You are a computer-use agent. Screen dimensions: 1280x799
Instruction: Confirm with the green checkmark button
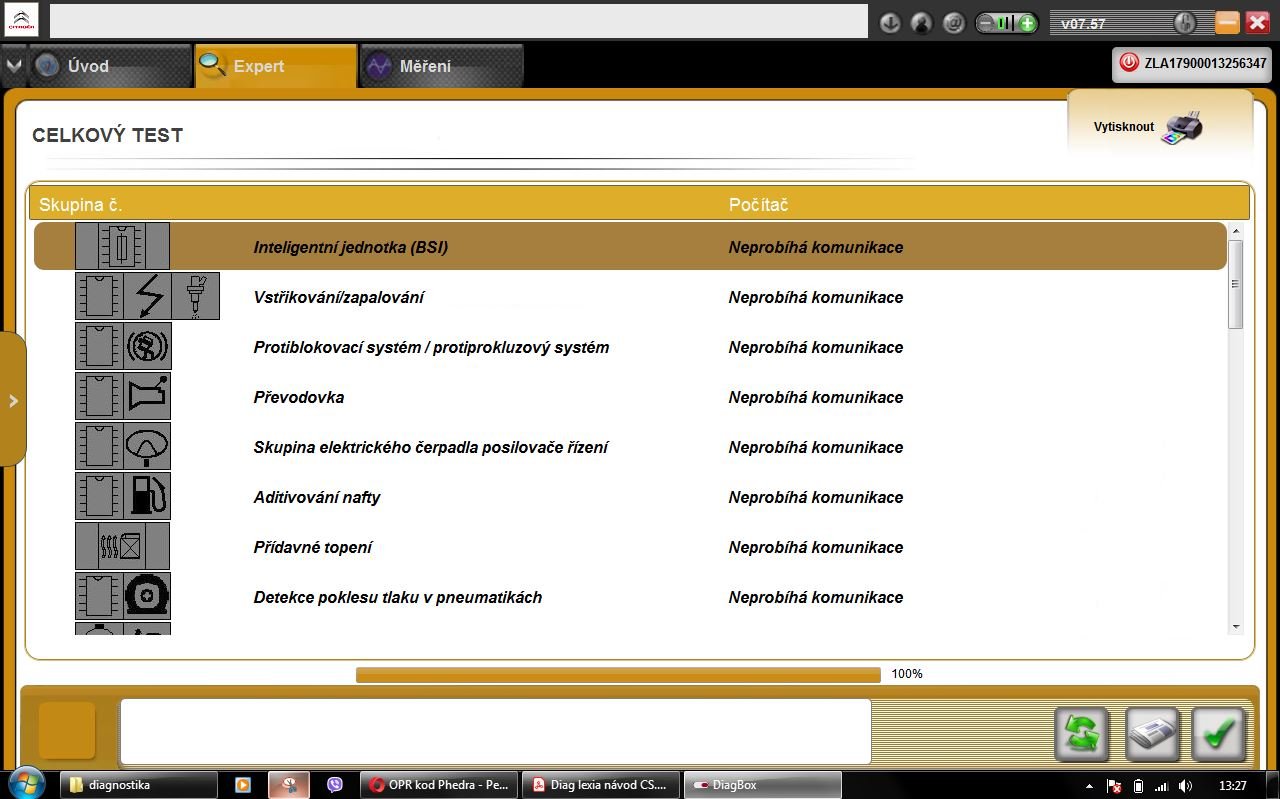[1218, 735]
